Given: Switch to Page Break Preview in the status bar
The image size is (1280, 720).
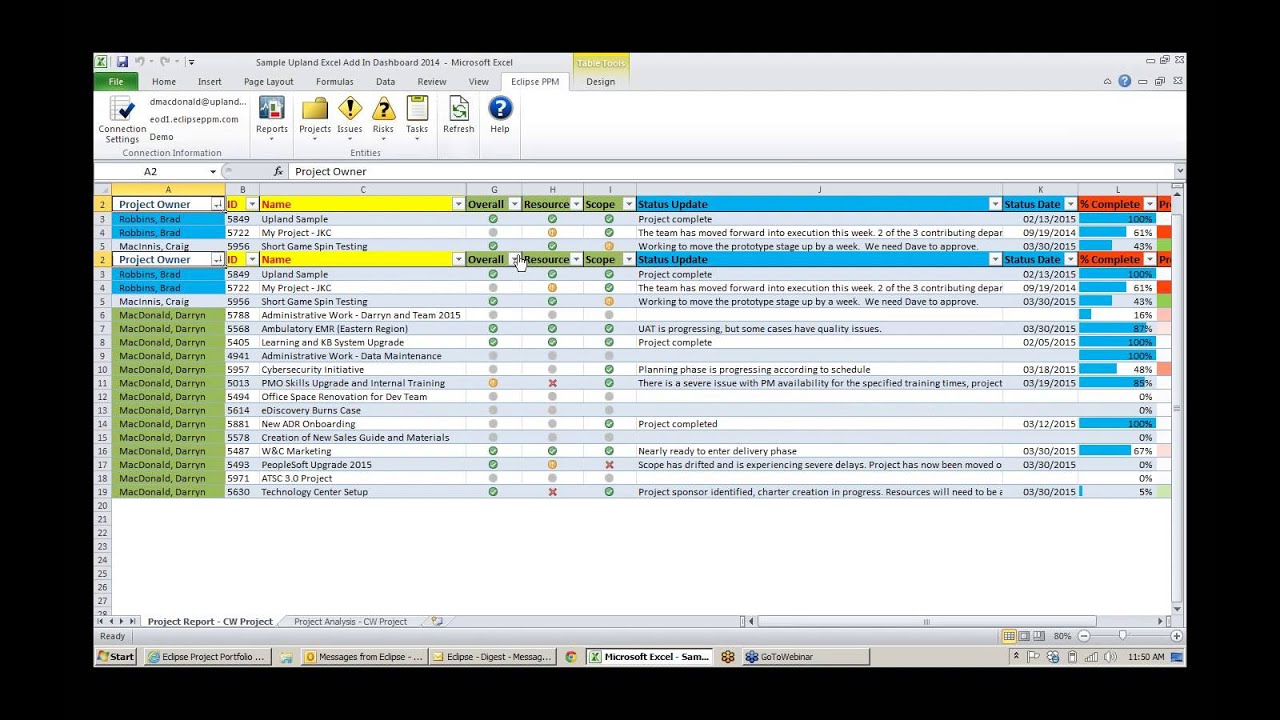Looking at the screenshot, I should pos(1039,636).
